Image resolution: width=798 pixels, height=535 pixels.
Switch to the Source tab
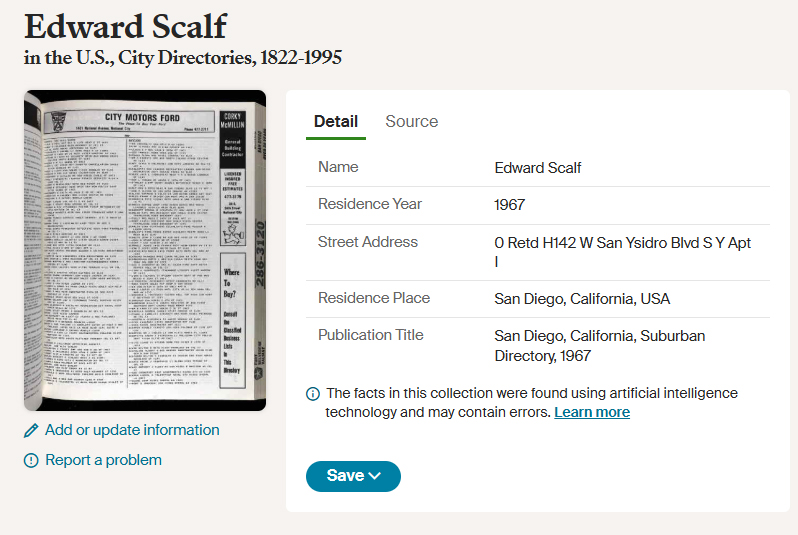[x=411, y=122]
